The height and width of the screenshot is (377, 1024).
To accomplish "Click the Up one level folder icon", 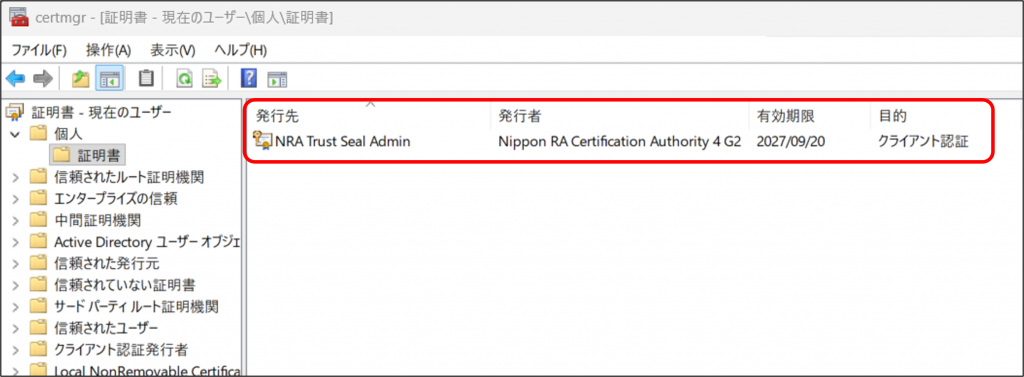I will point(80,79).
